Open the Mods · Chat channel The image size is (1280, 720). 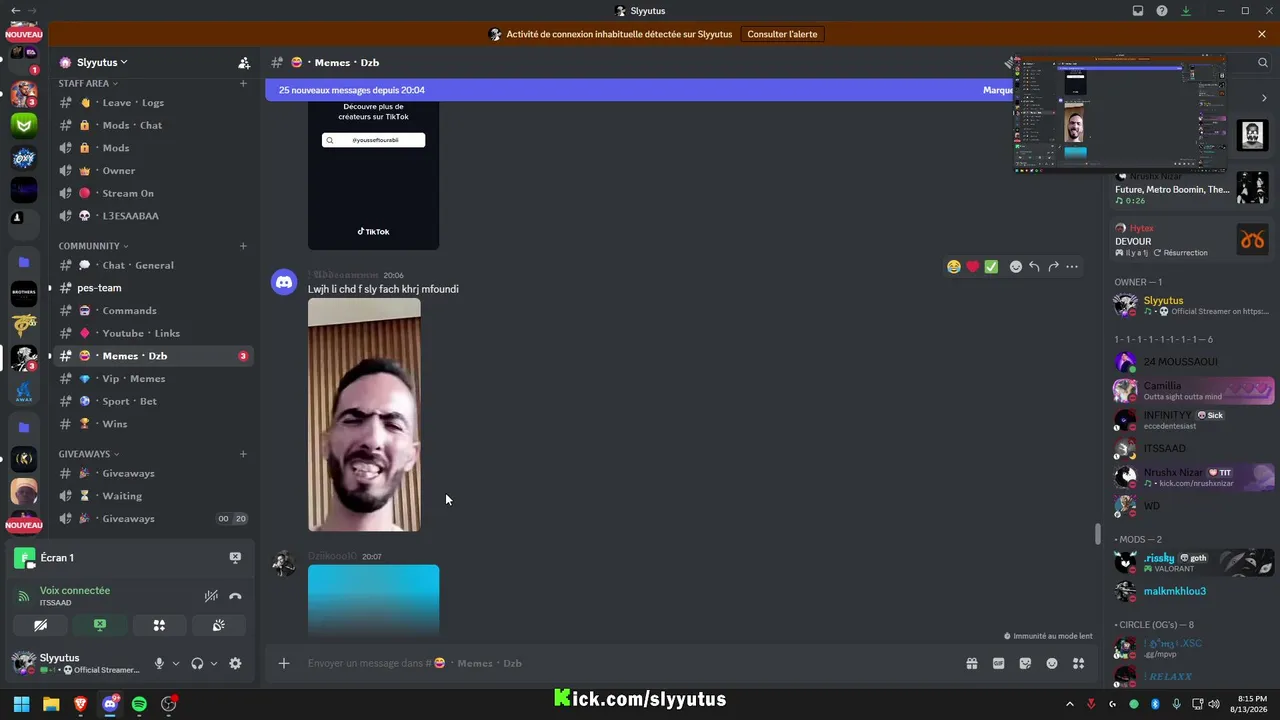tap(152, 125)
